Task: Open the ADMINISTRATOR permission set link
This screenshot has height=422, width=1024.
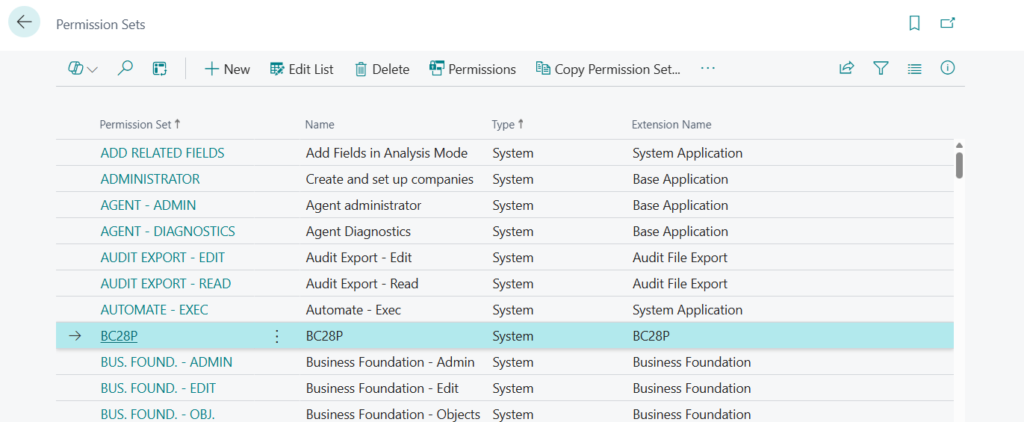Action: (x=150, y=179)
